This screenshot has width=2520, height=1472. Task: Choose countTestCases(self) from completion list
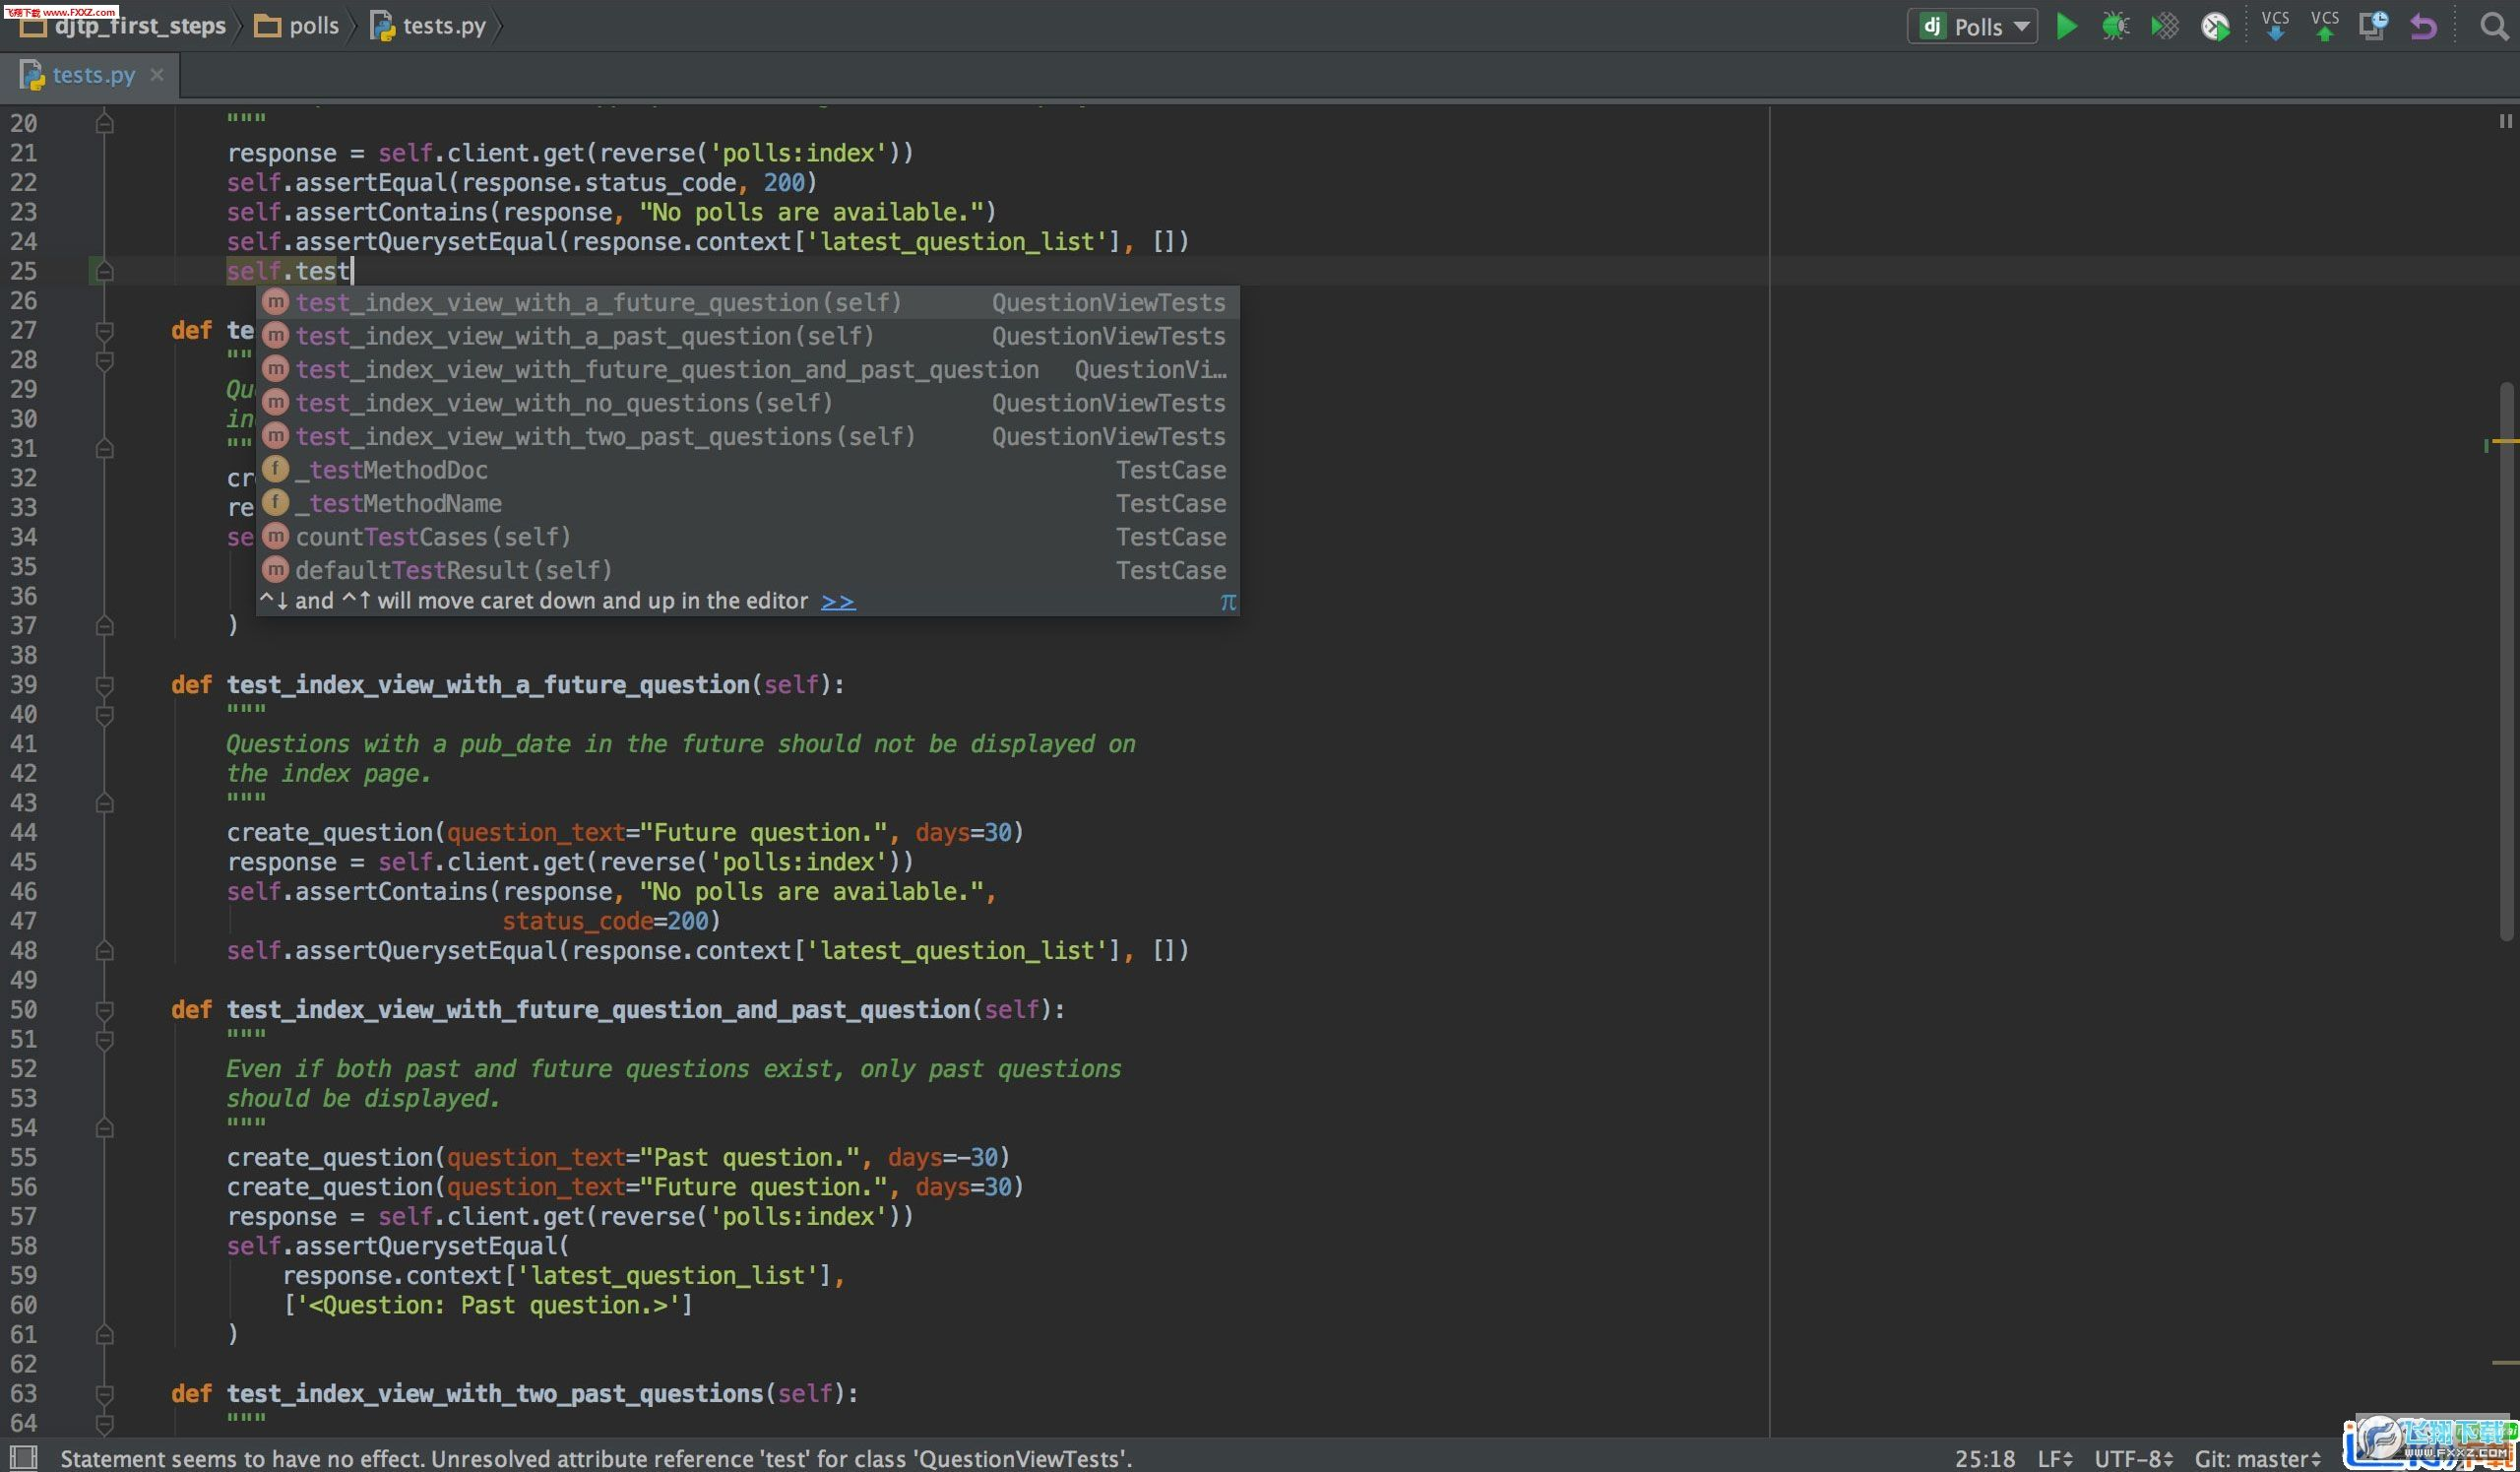coord(433,537)
